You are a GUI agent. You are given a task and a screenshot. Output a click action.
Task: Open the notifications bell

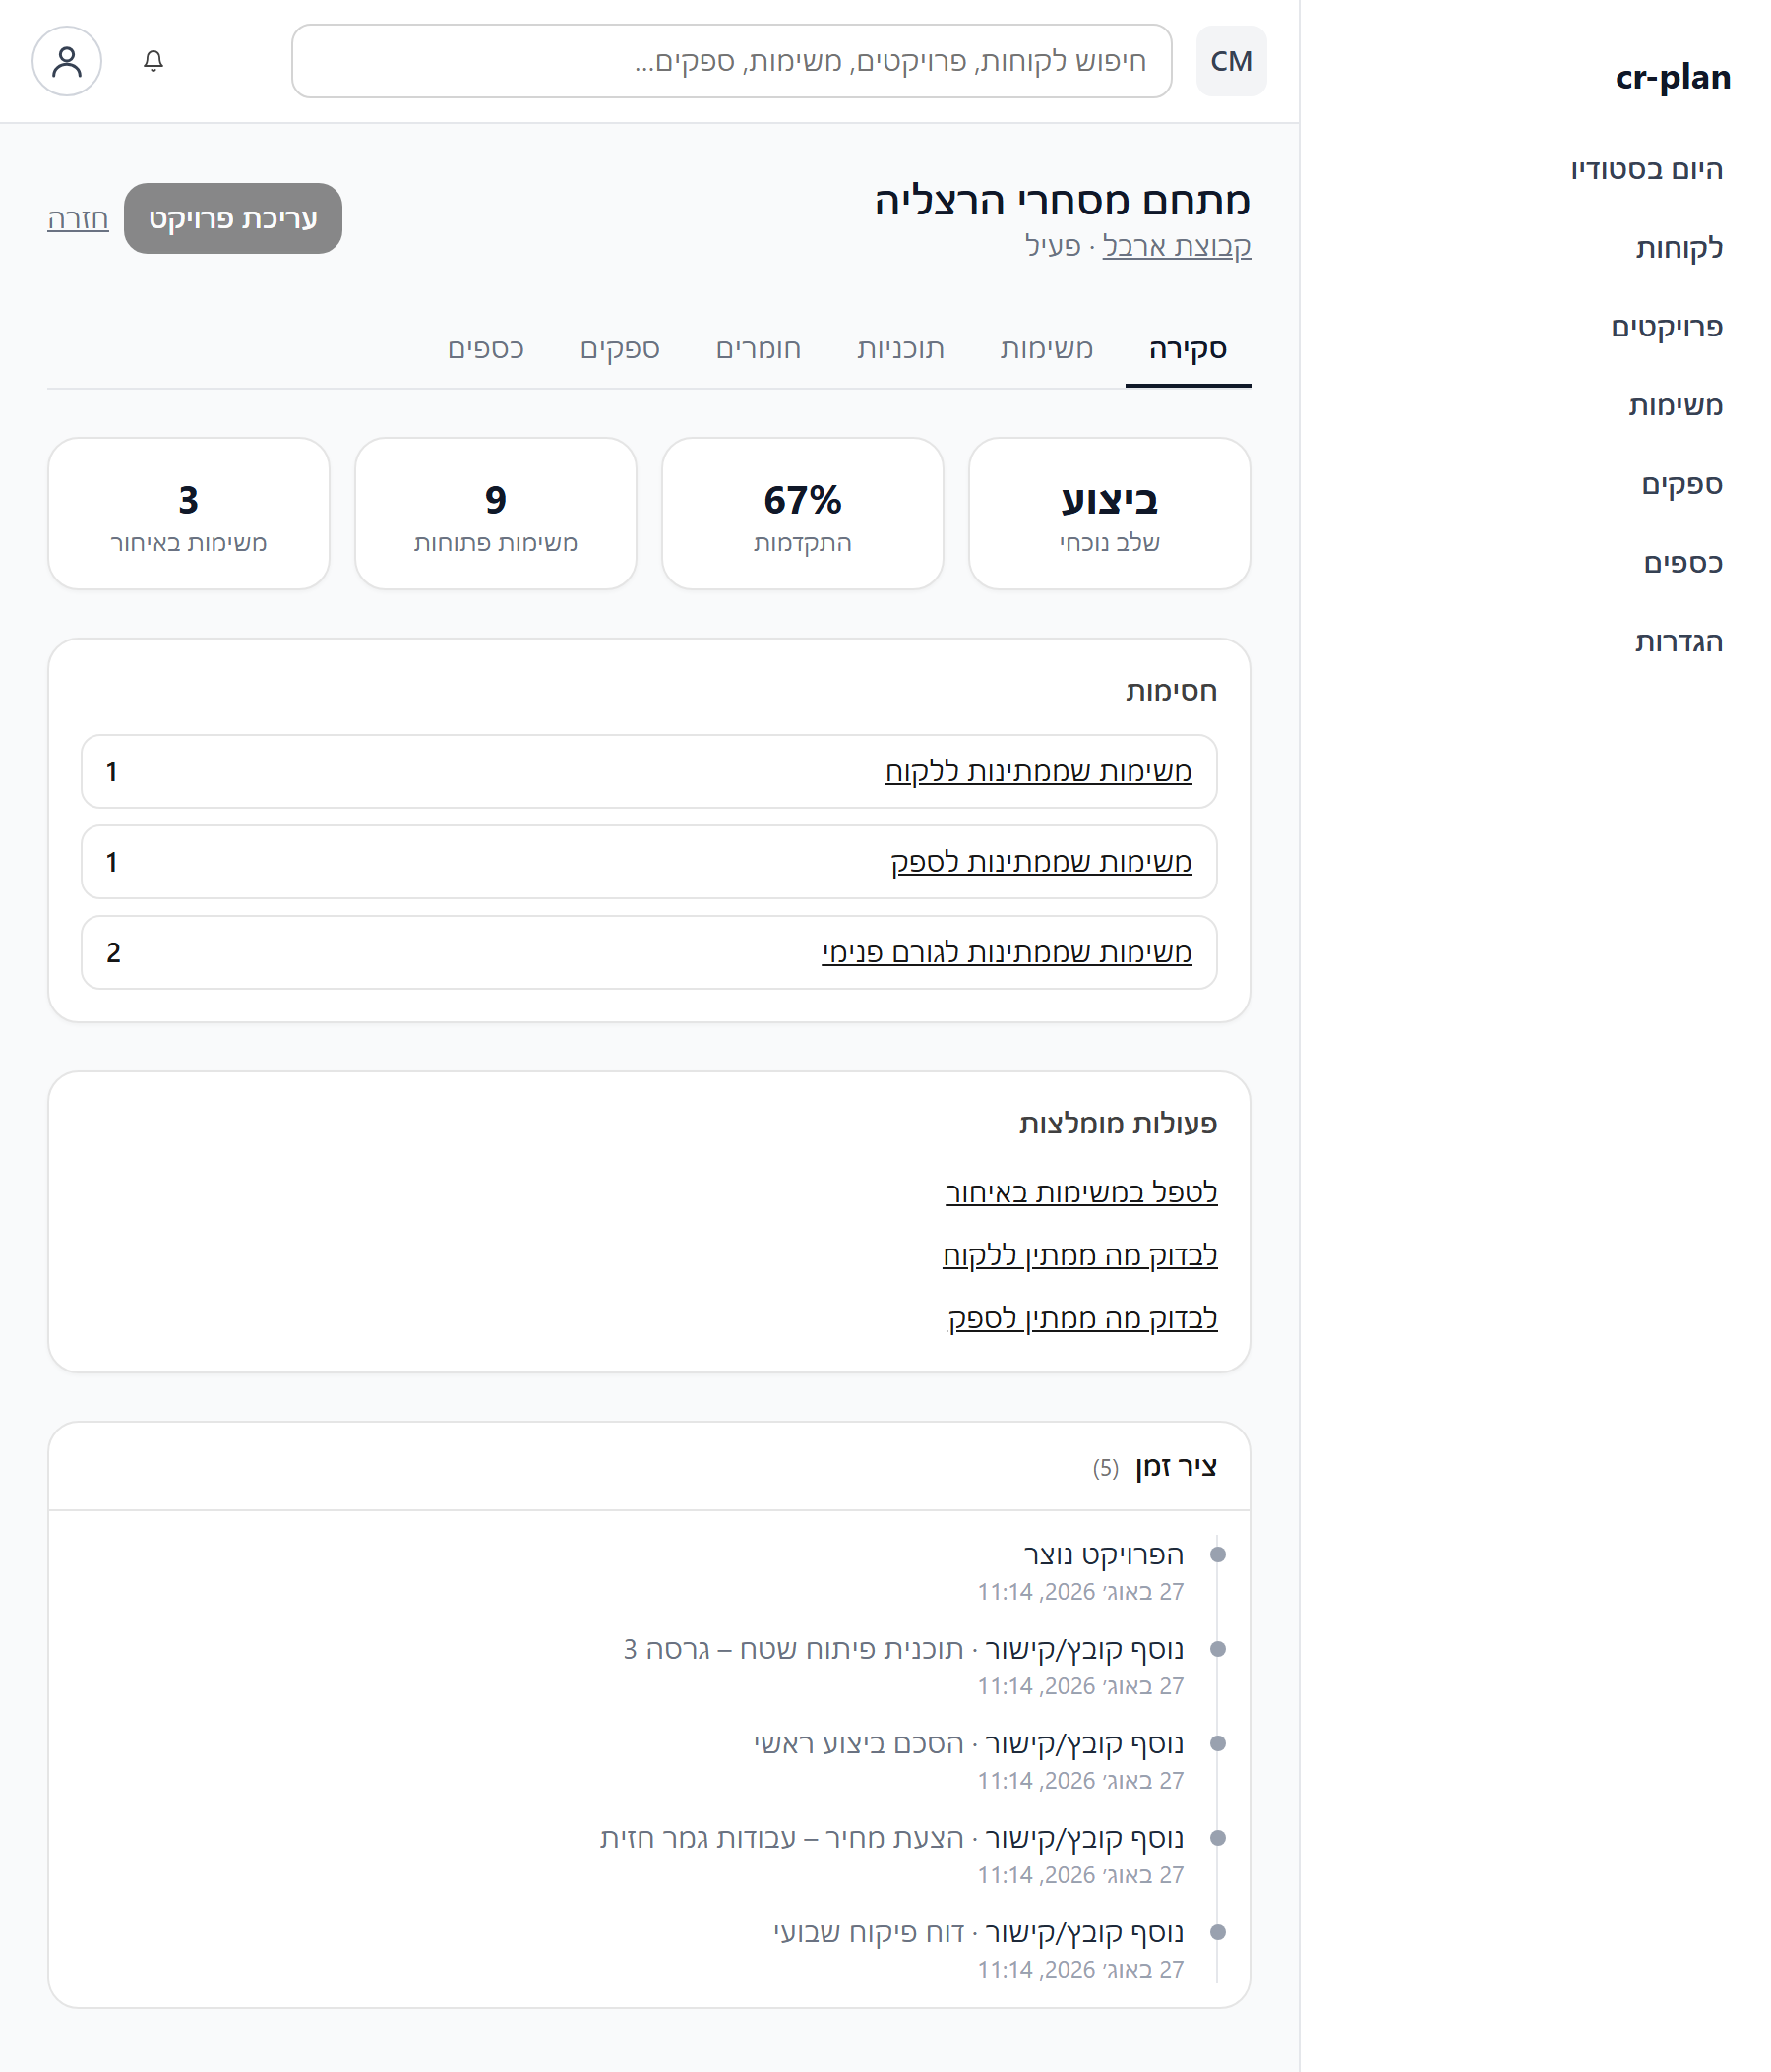tap(153, 61)
